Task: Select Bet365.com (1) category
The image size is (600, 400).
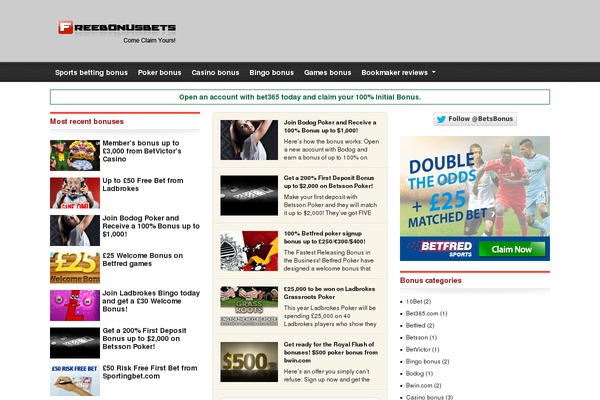Action: [x=426, y=313]
